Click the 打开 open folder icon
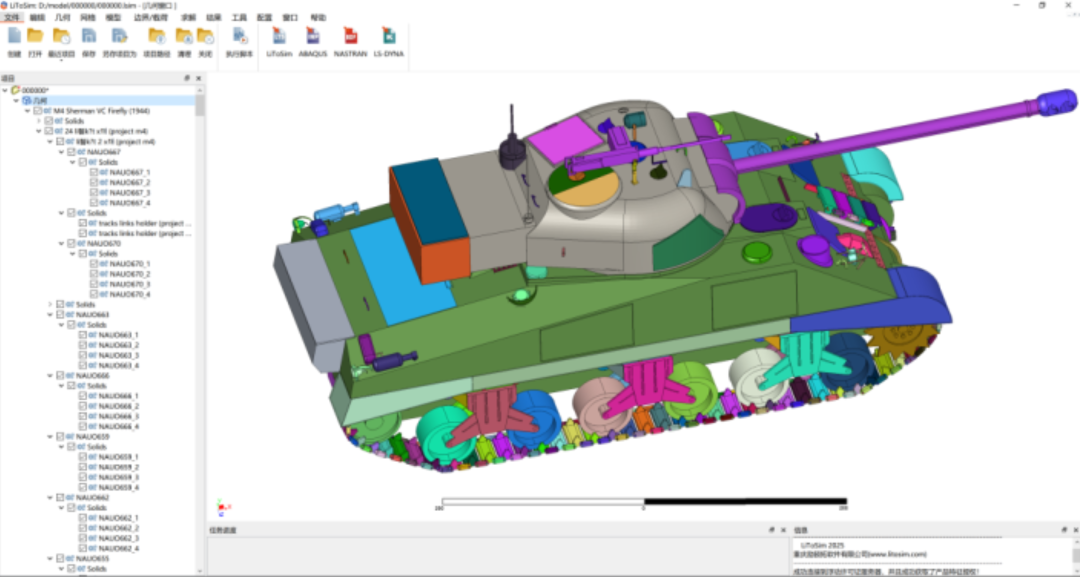 35,36
